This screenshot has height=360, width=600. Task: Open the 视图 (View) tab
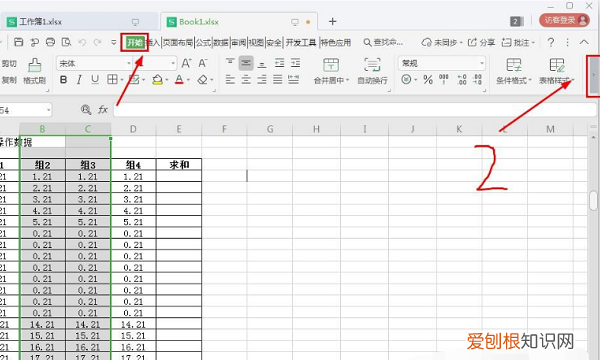tap(256, 42)
